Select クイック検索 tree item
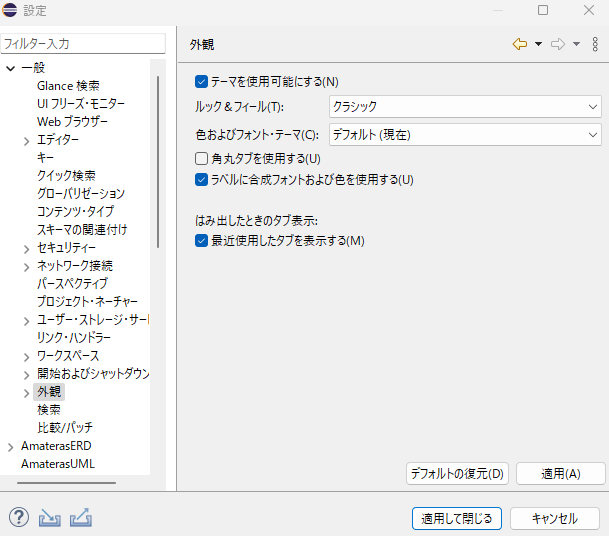This screenshot has height=536, width=609. [66, 175]
